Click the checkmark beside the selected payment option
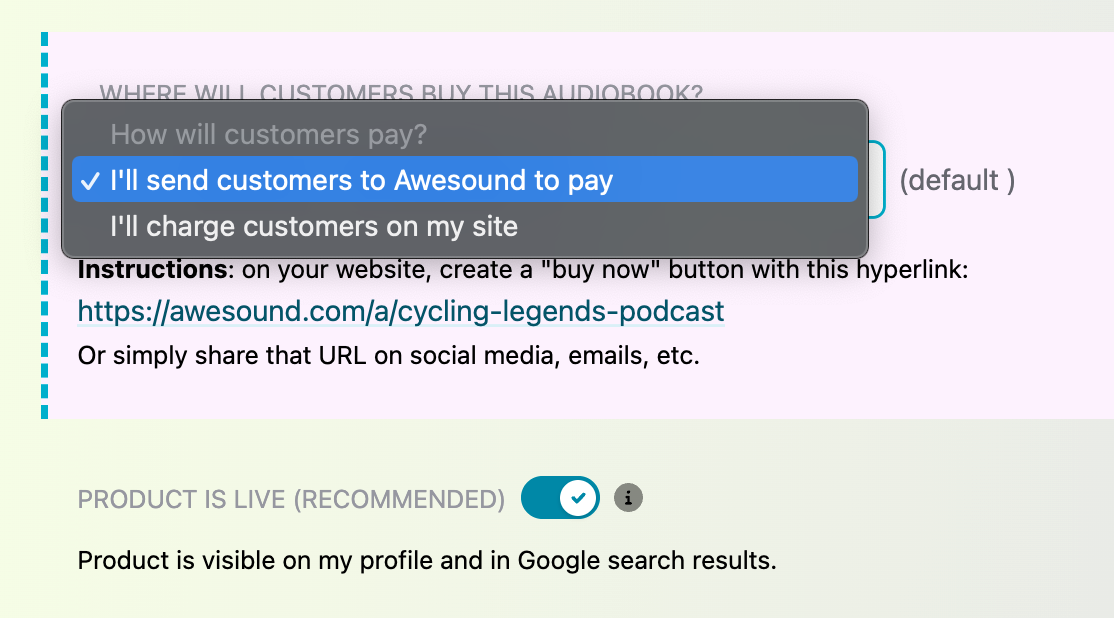 click(x=91, y=180)
